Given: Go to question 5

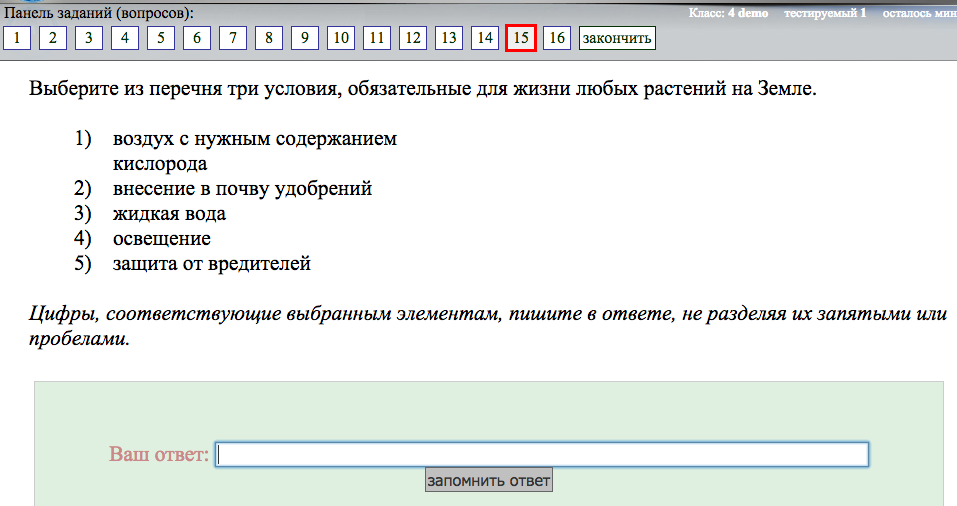Looking at the screenshot, I should click(161, 38).
